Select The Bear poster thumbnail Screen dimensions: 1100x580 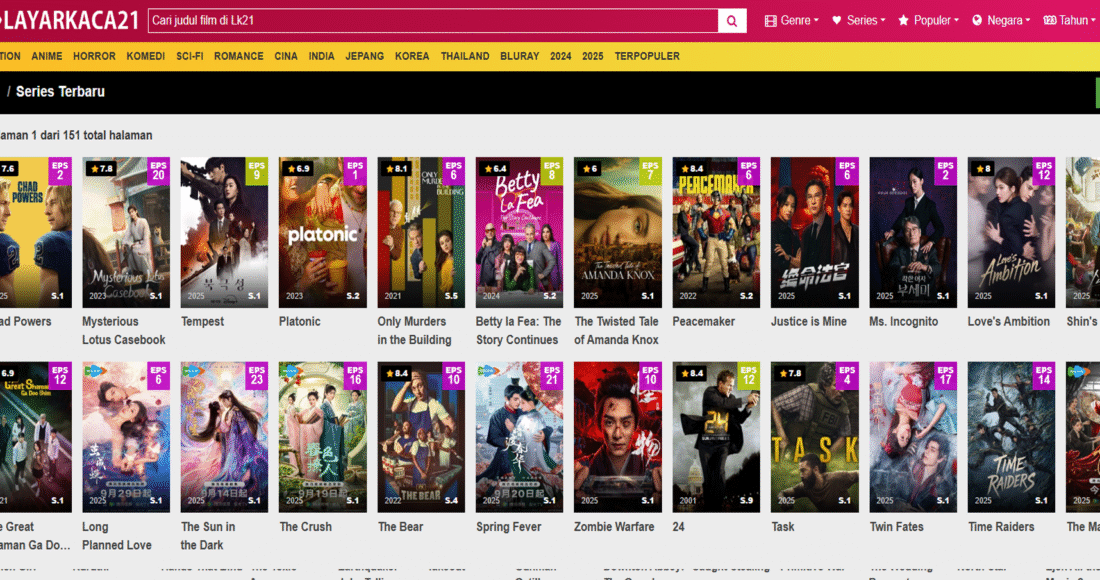click(x=421, y=437)
